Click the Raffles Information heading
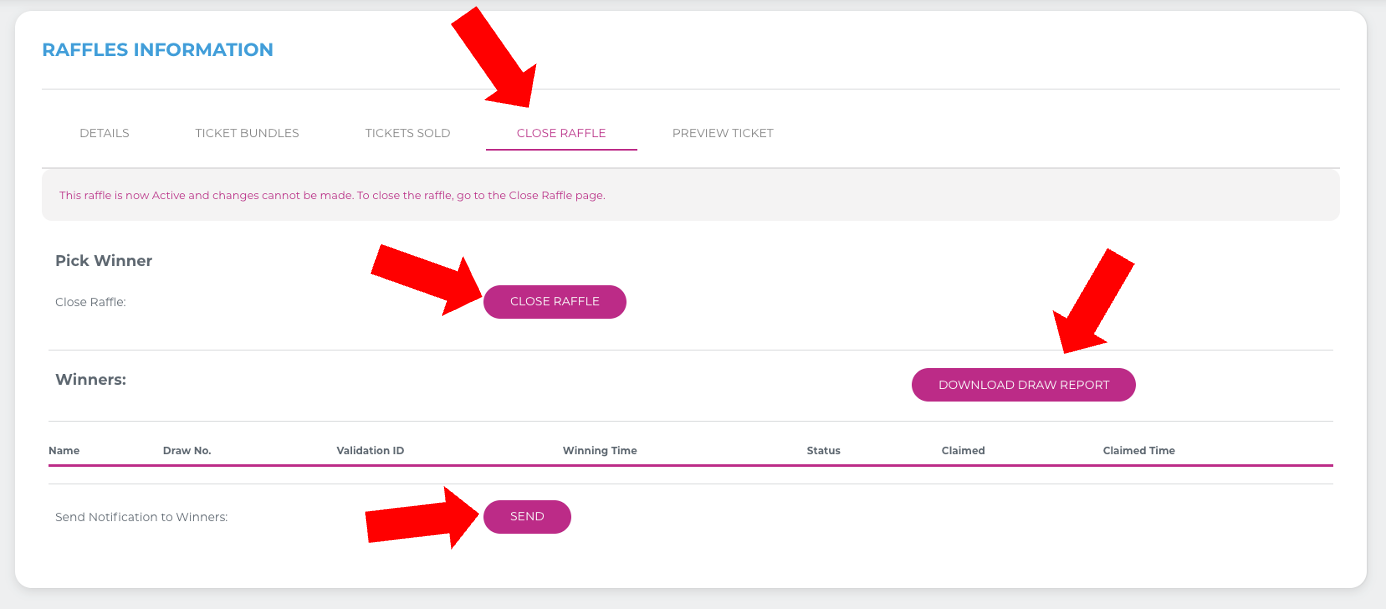Image resolution: width=1386 pixels, height=610 pixels. tap(157, 50)
